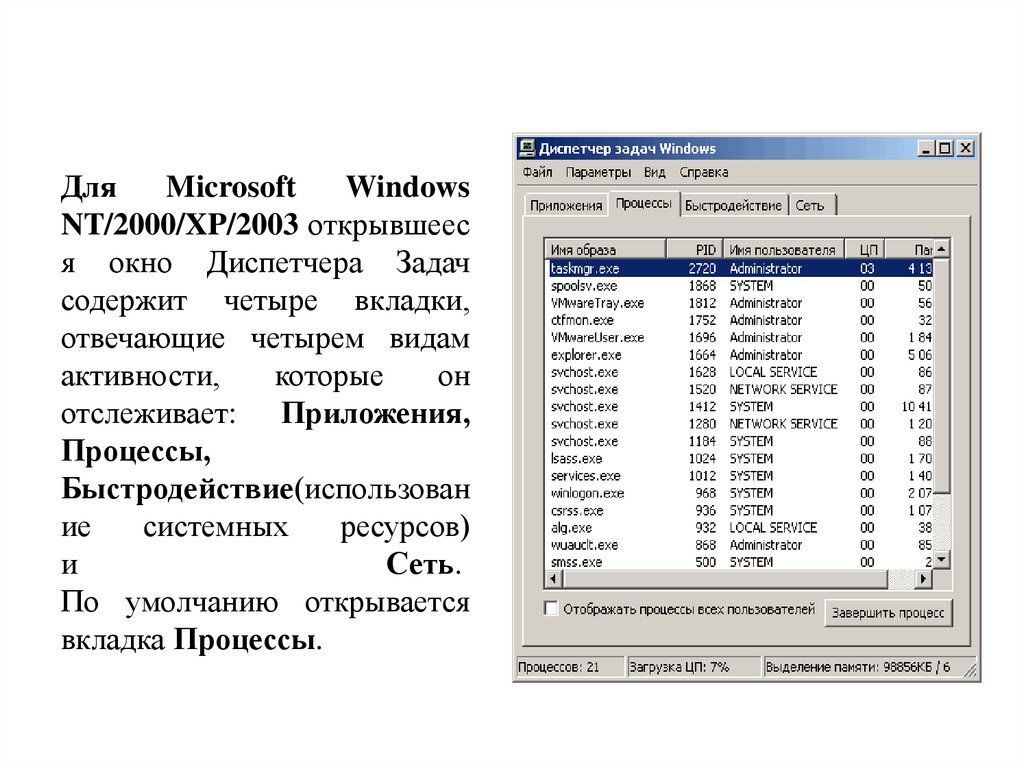
Task: Click the PID value 1664
Action: tap(702, 355)
